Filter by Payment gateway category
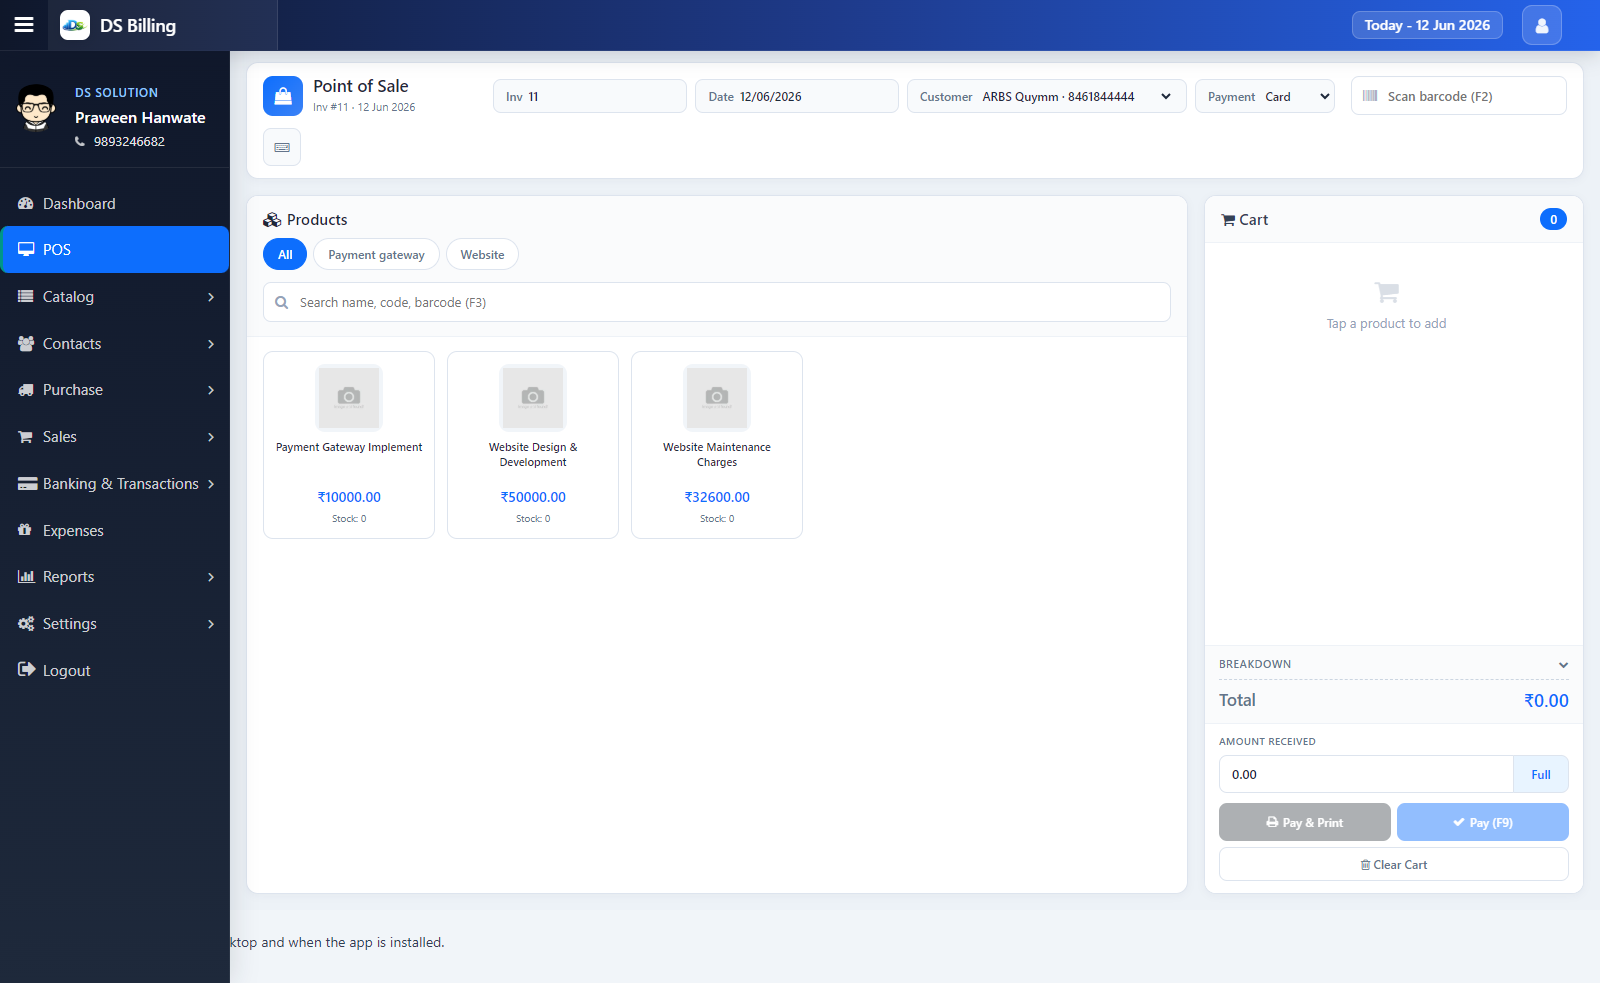Image resolution: width=1600 pixels, height=983 pixels. point(376,255)
